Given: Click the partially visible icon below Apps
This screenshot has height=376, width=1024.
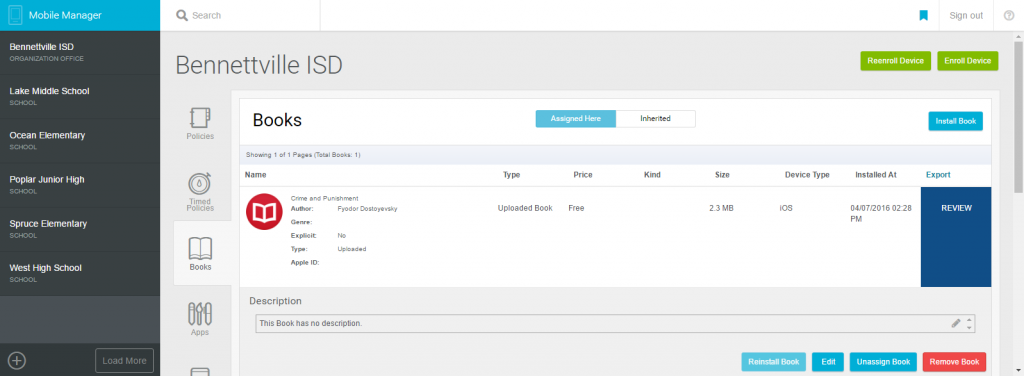Looking at the screenshot, I should point(200,371).
